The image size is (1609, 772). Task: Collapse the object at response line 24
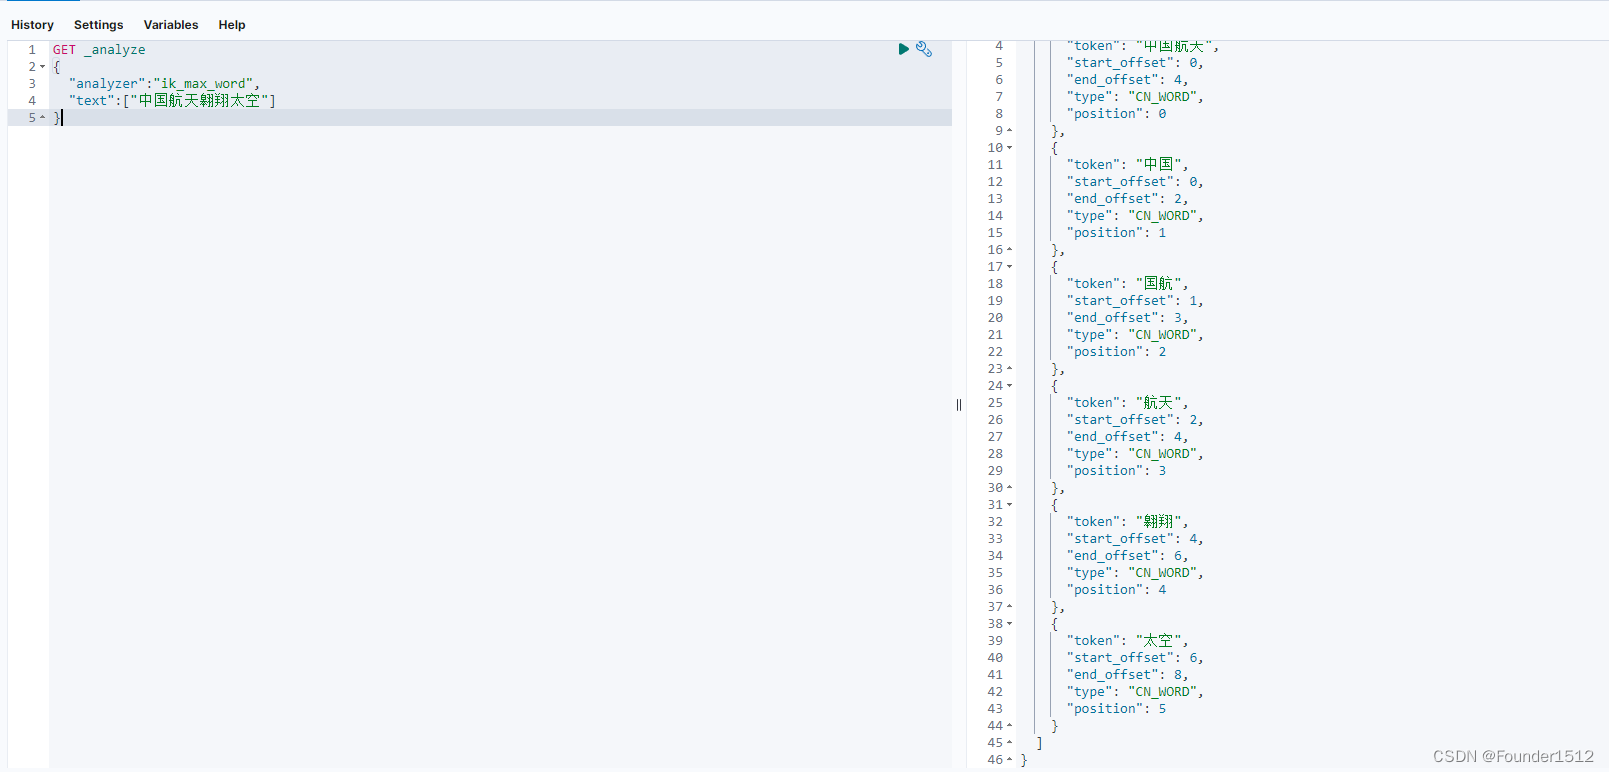coord(1009,386)
